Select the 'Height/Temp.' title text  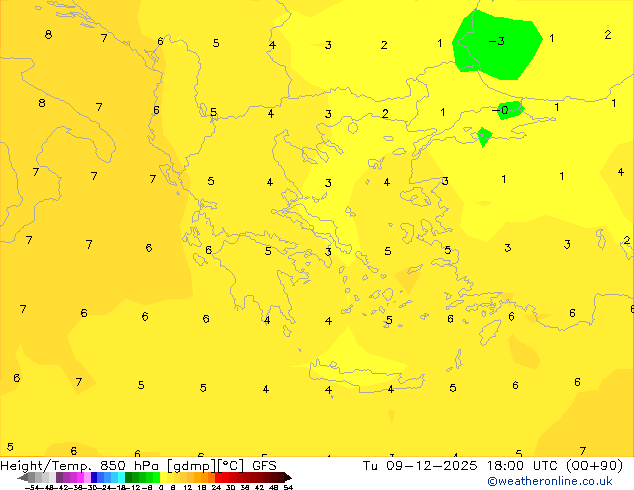45,466
